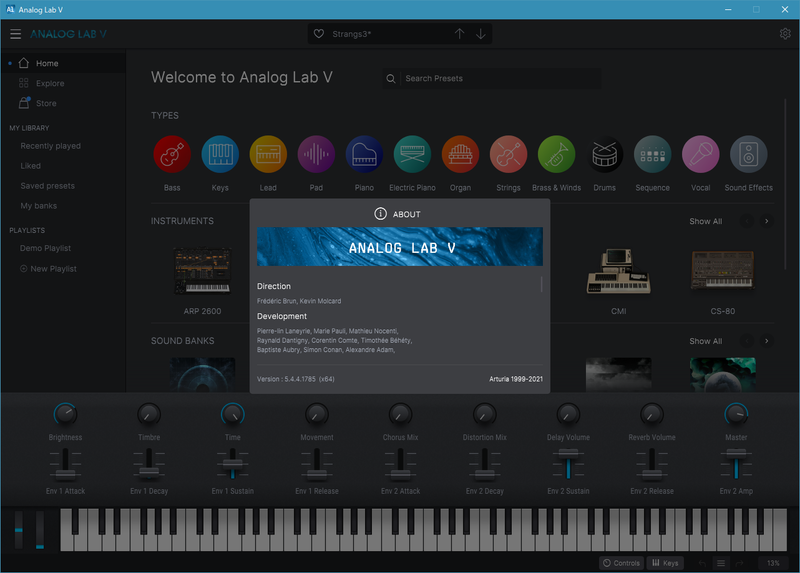Go to previous preset with up arrow

tap(459, 34)
